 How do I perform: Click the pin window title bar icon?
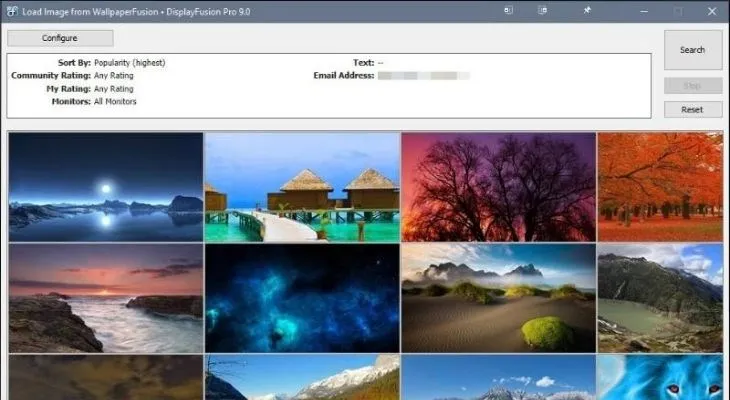point(587,10)
